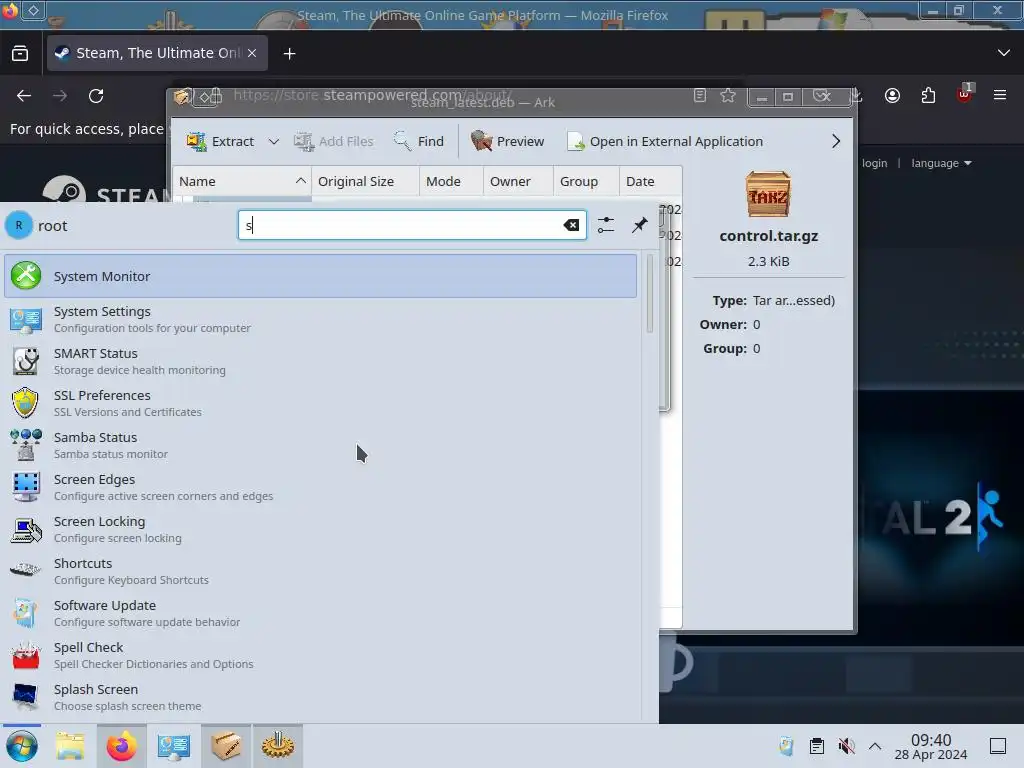Click control.tar.gz archive icon in Ark

[x=768, y=194]
